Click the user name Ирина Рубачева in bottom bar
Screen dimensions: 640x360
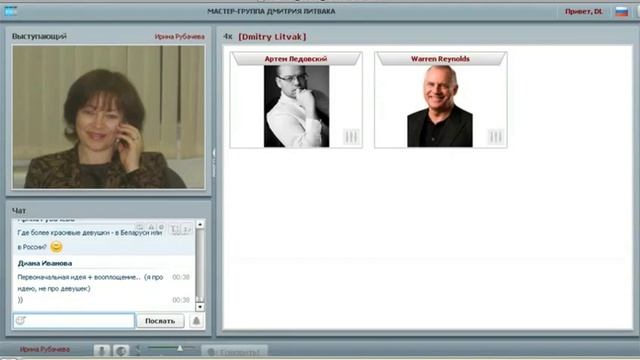click(45, 349)
